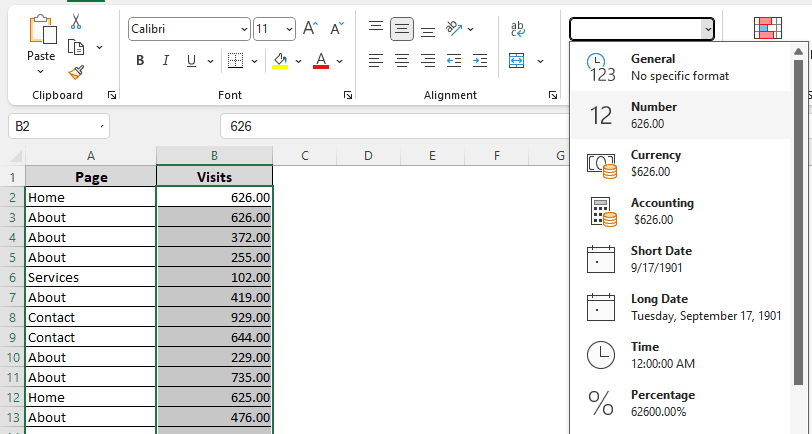
Task: Select the Format Painter brush icon
Action: (76, 73)
